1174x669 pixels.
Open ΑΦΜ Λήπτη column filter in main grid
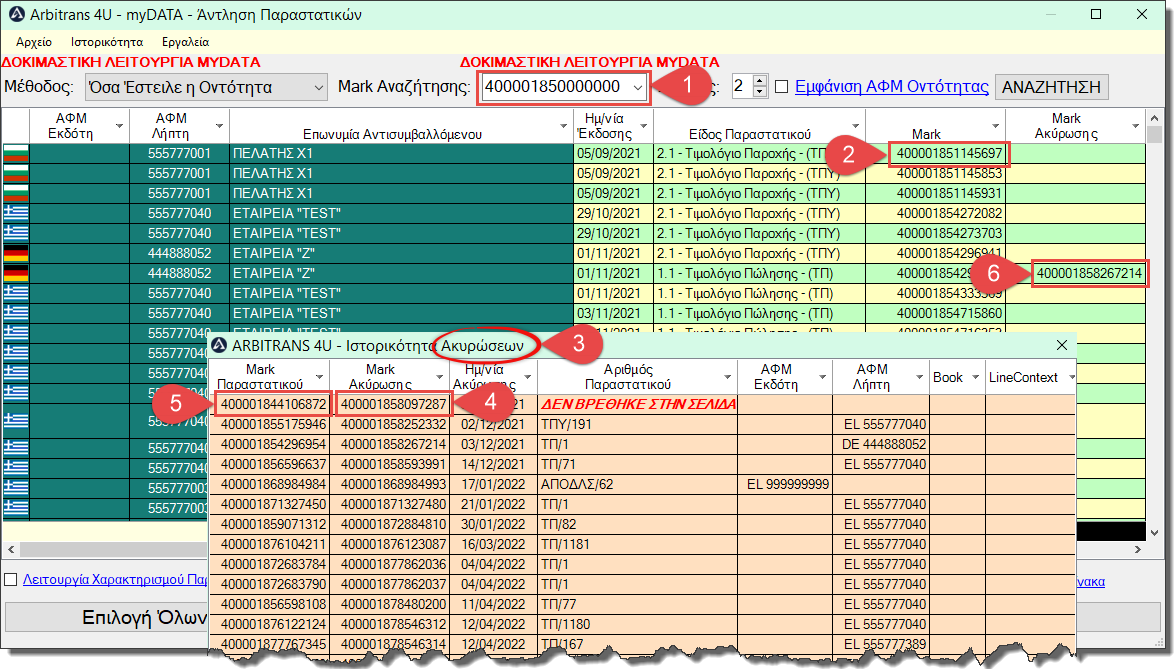(x=219, y=126)
